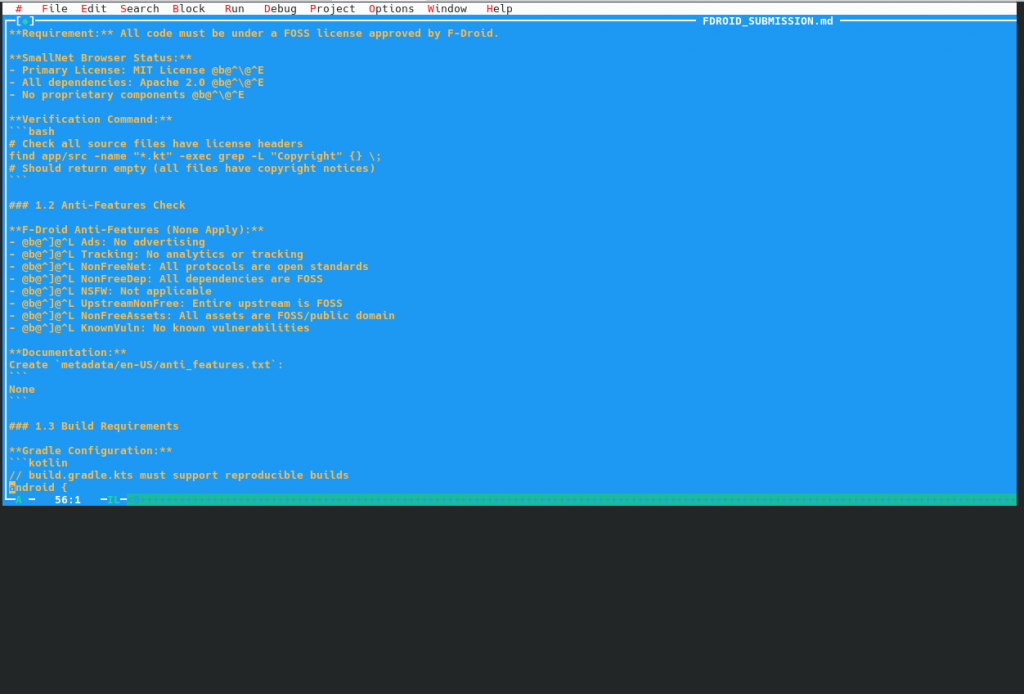Open the Project menu
The width and height of the screenshot is (1024, 694).
coord(332,8)
